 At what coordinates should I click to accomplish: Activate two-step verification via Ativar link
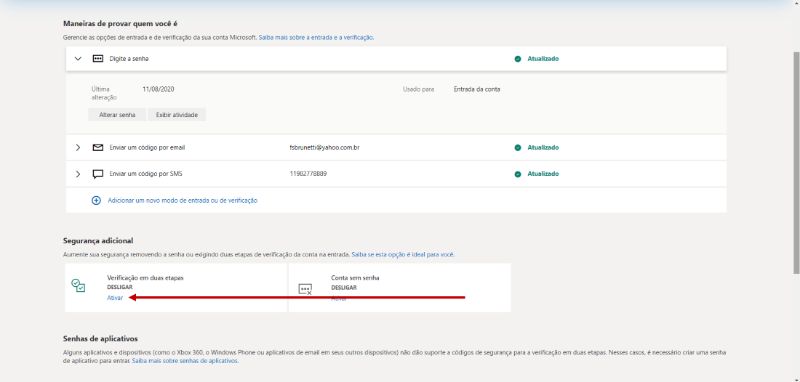(x=115, y=298)
